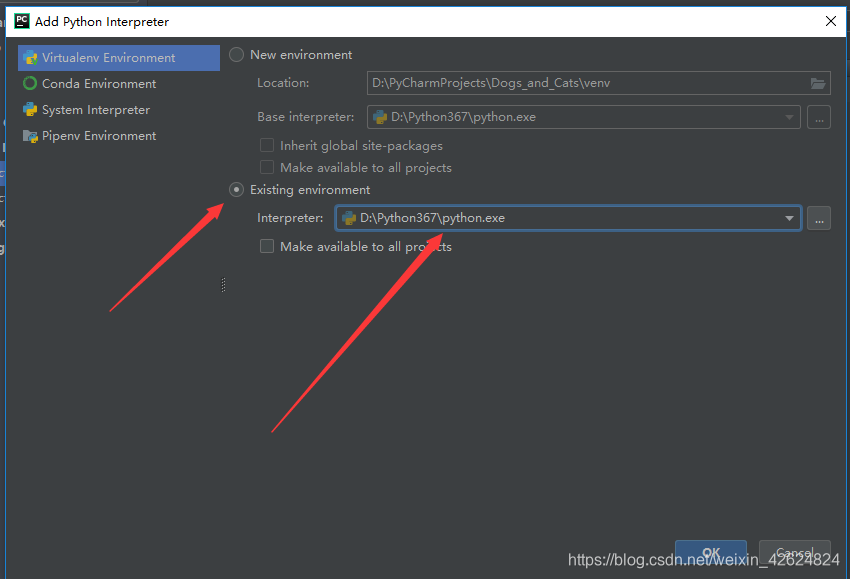The width and height of the screenshot is (850, 579).
Task: Select Pipenv Environment in the sidebar
Action: [119, 136]
